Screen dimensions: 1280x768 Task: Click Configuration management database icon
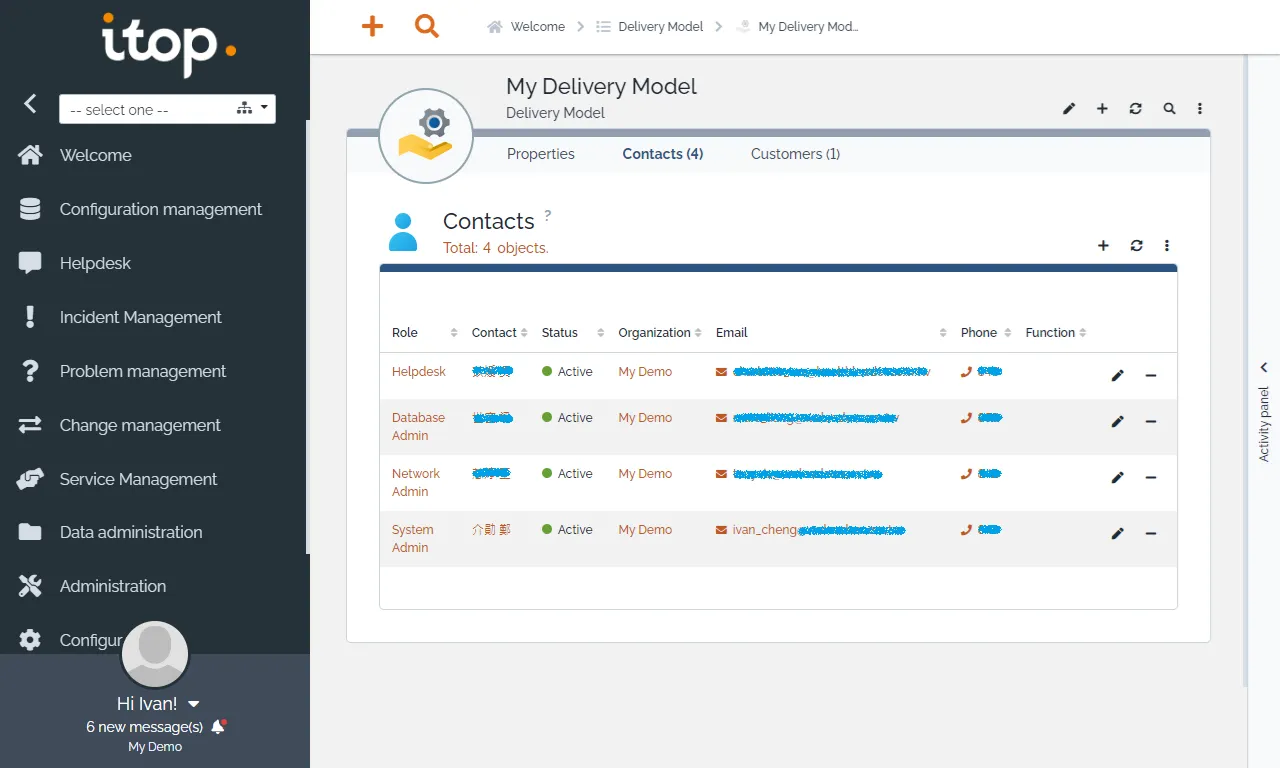(30, 209)
